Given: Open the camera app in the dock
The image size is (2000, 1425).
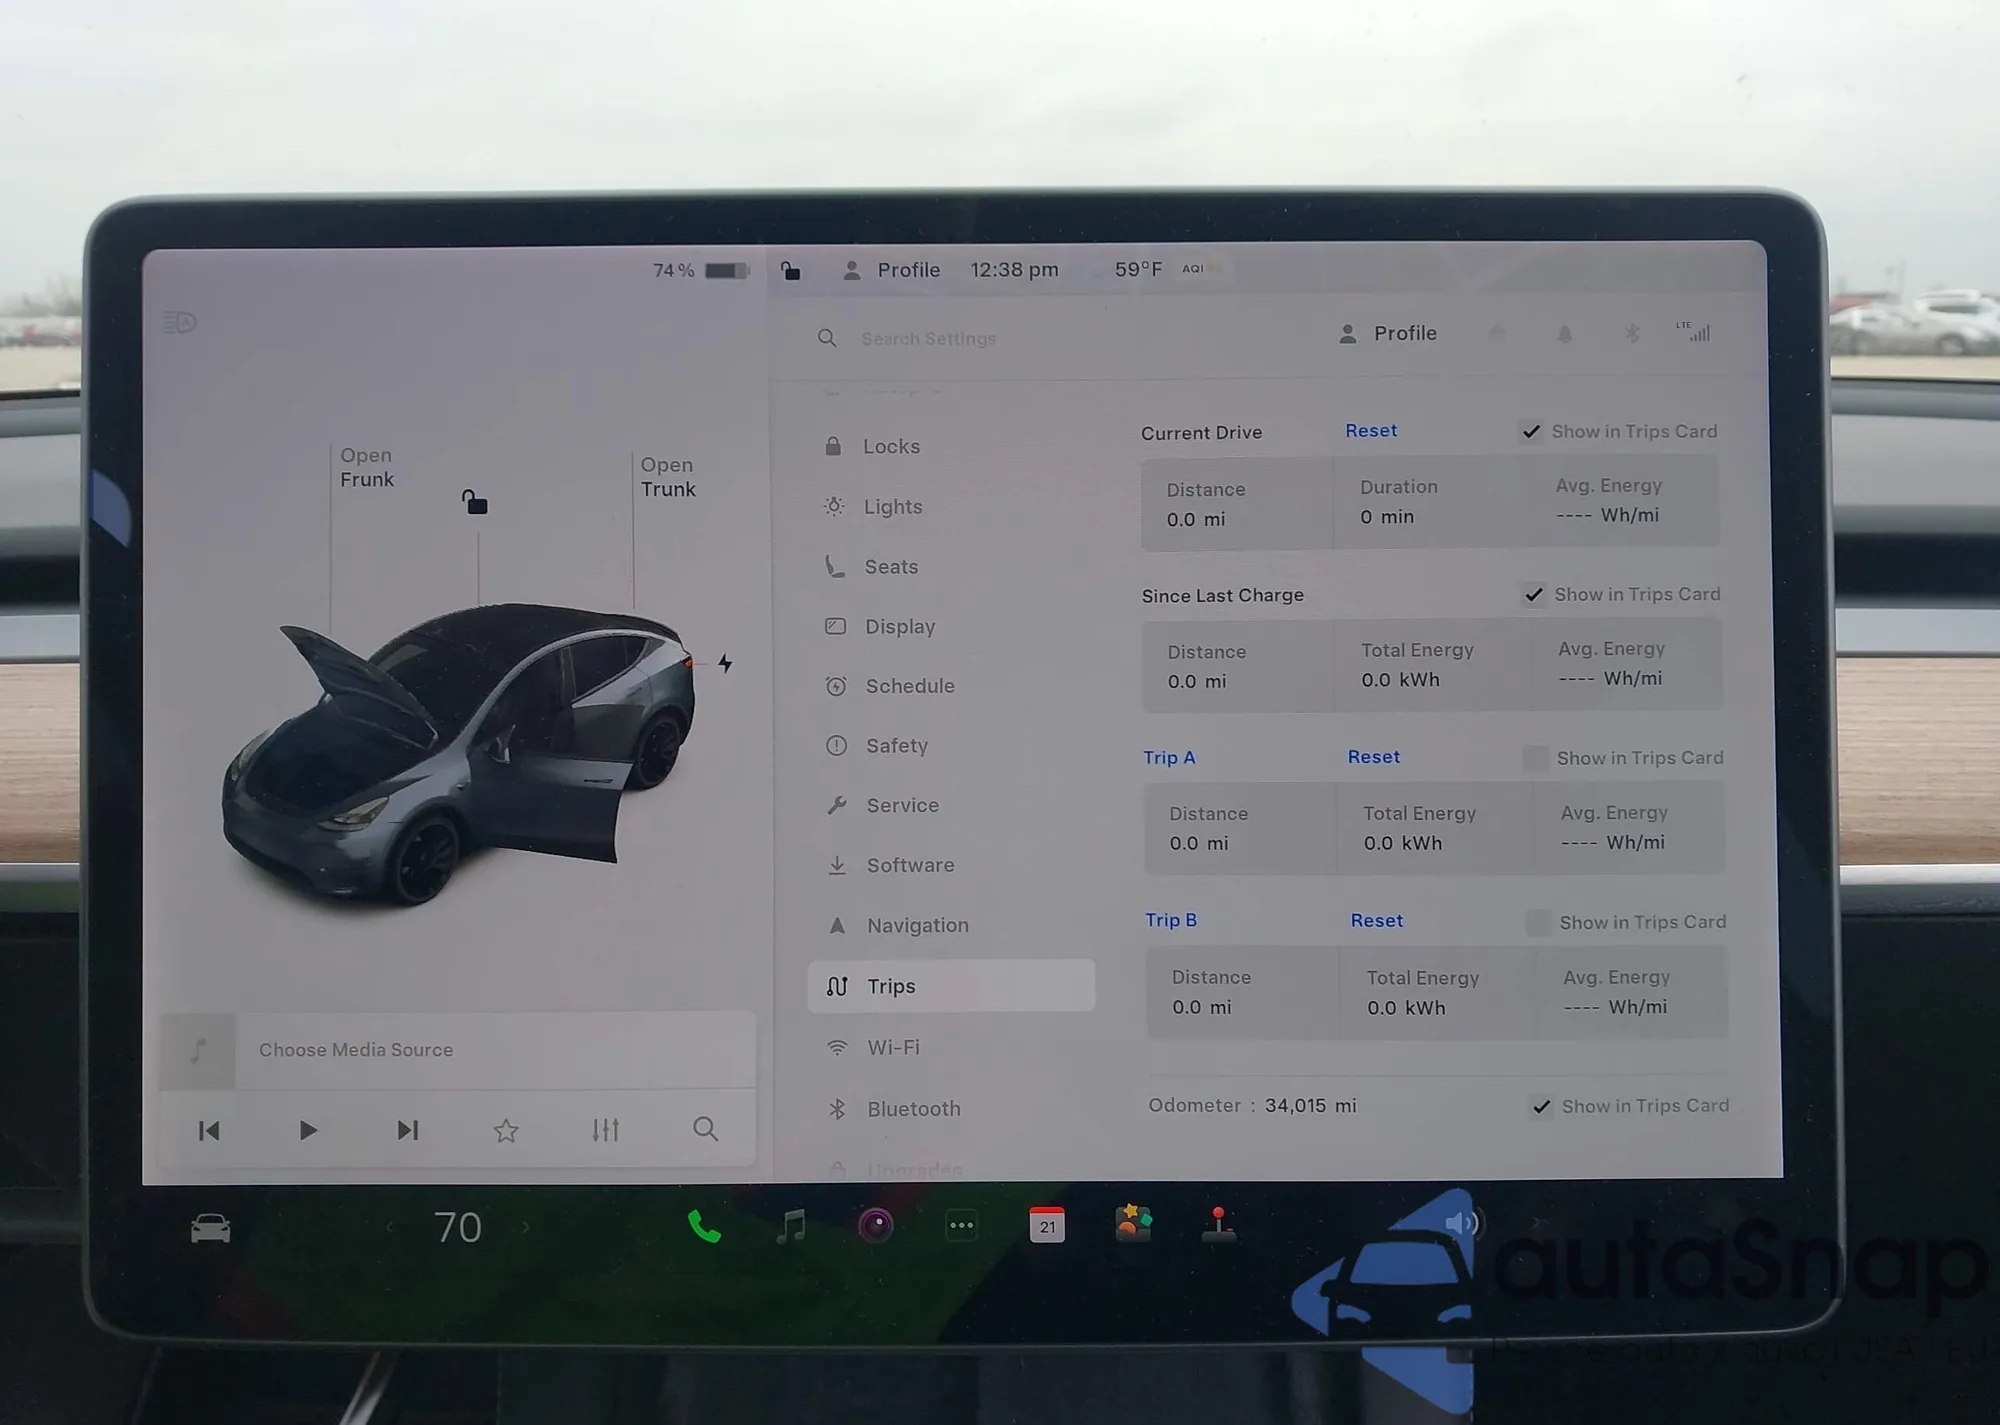Looking at the screenshot, I should (875, 1225).
